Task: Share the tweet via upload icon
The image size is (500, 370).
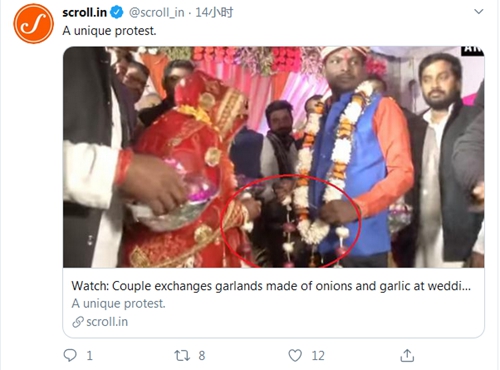Action: tap(407, 355)
